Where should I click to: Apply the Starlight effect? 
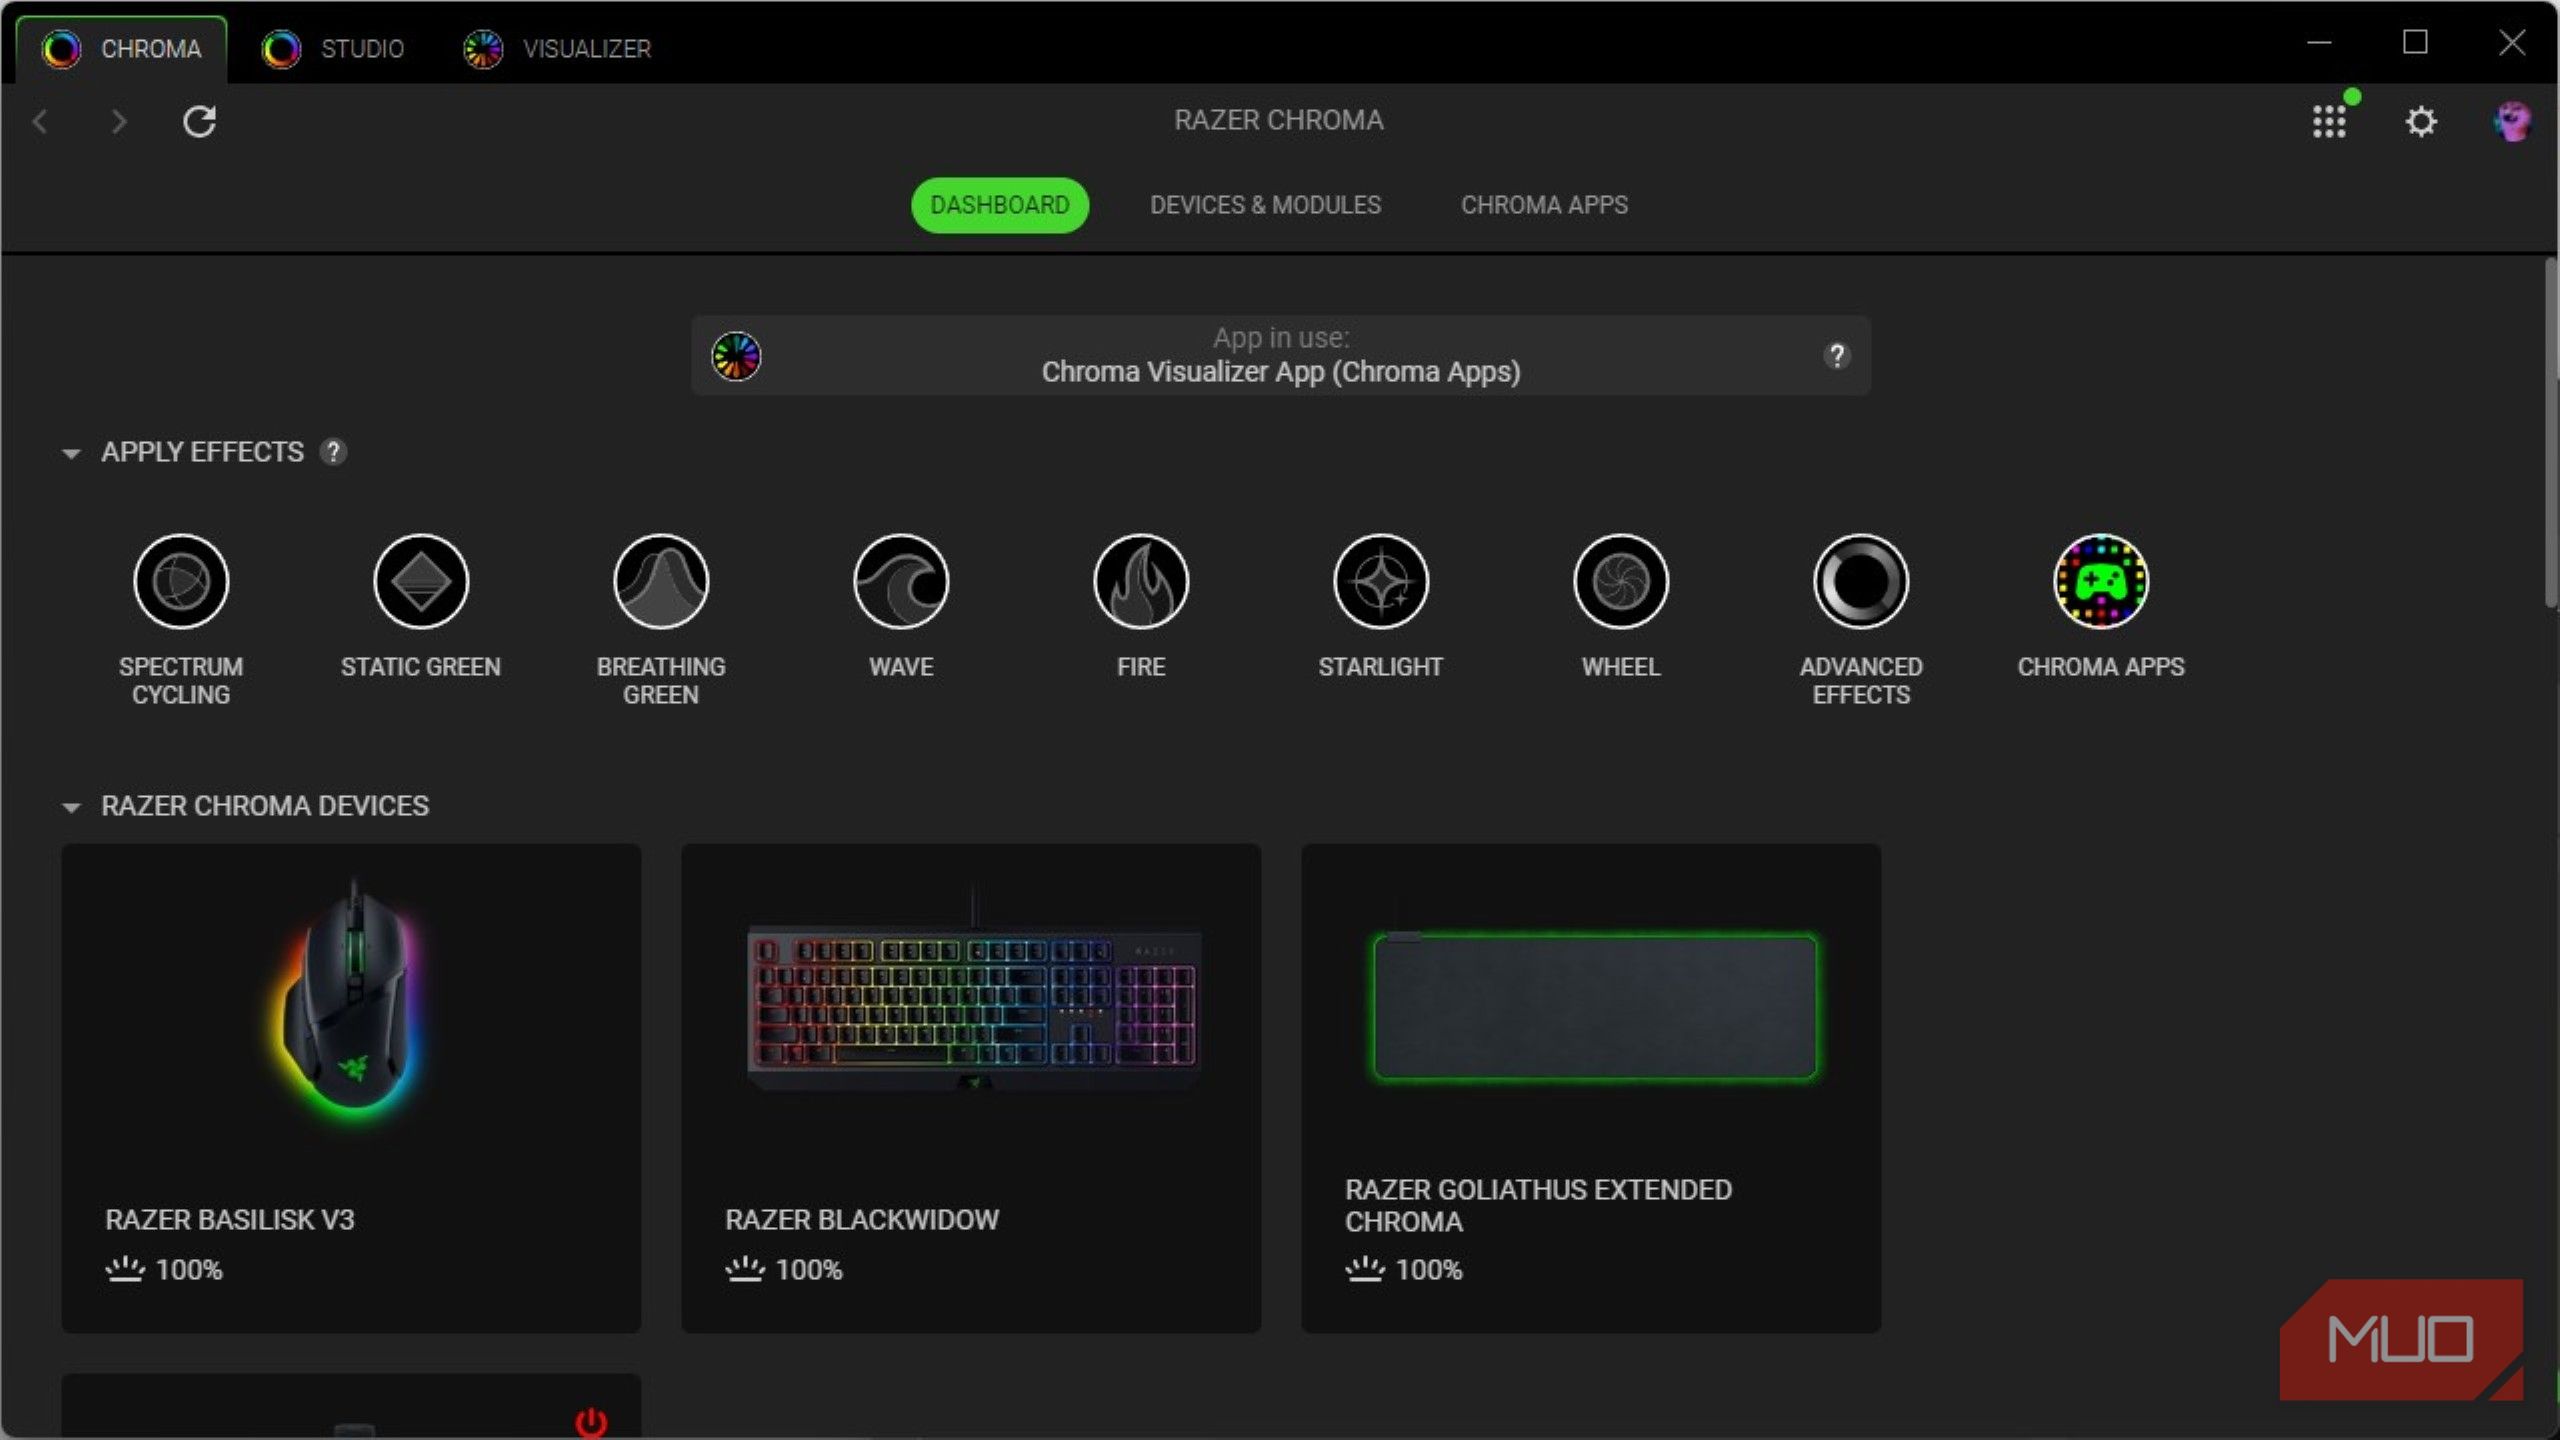pyautogui.click(x=1381, y=581)
